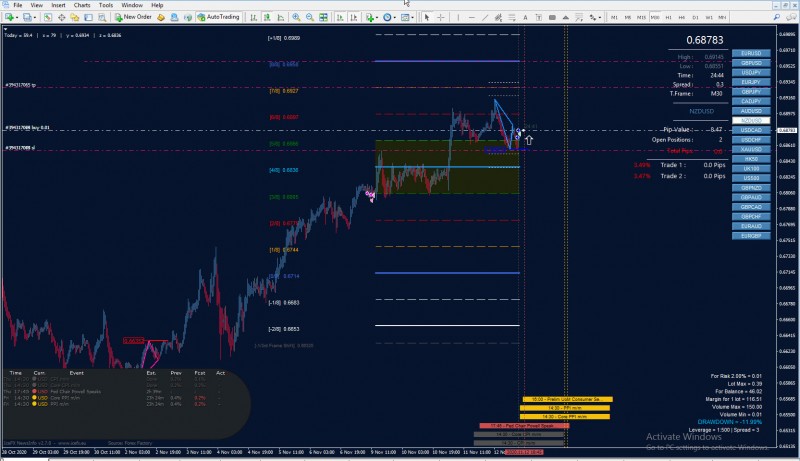Toggle the Chart Shift icon

354,17
